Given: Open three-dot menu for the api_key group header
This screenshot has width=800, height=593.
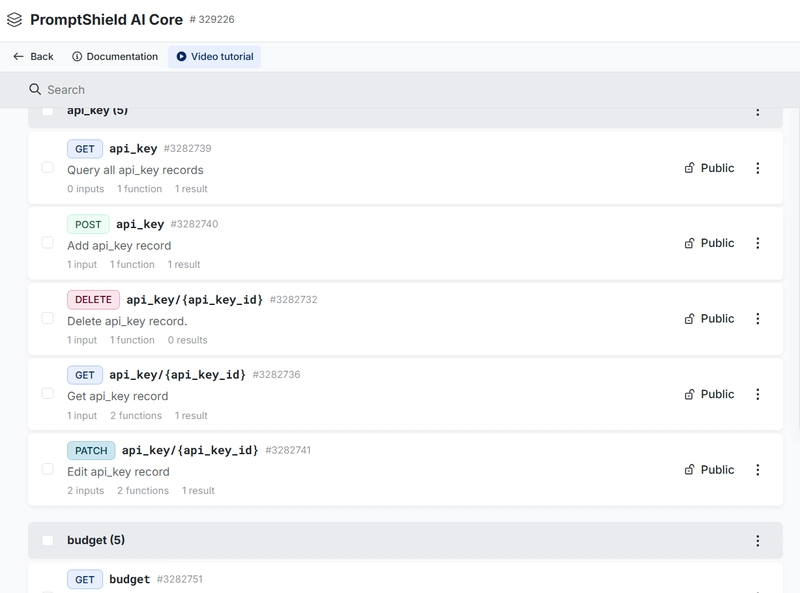Looking at the screenshot, I should pyautogui.click(x=757, y=111).
